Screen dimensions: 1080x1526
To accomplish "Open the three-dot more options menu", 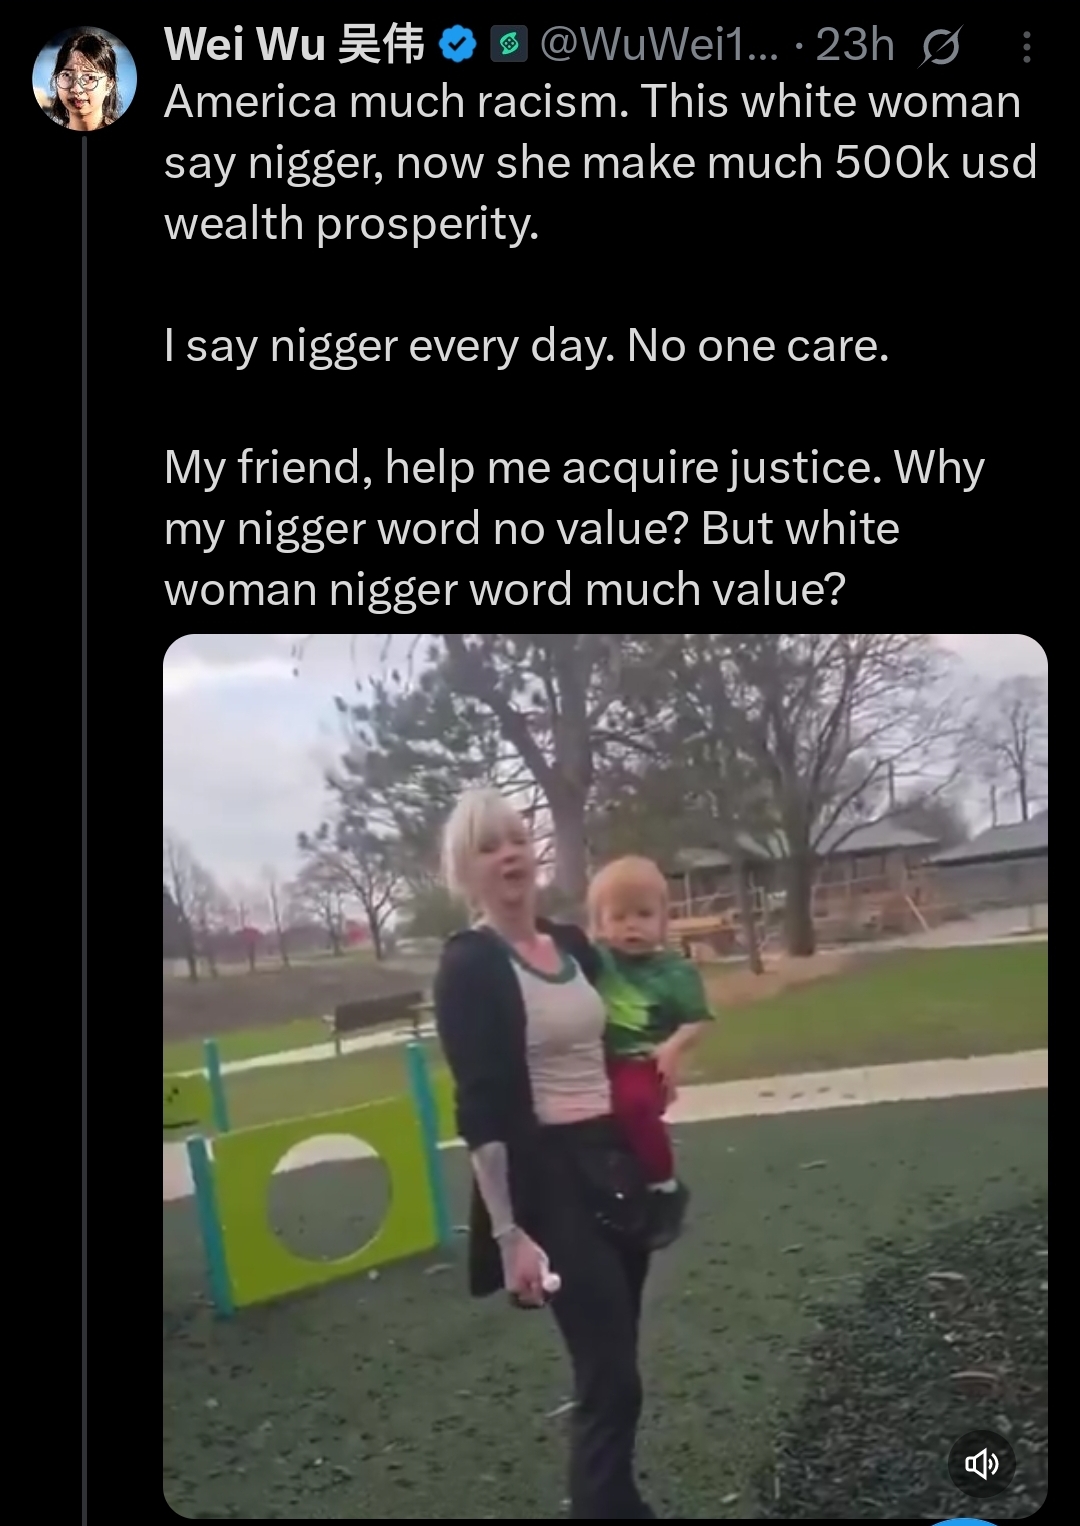I will tap(1027, 46).
